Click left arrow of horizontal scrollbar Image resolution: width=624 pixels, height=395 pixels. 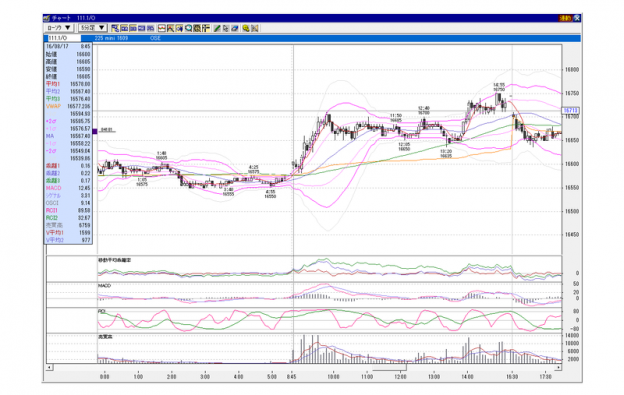coord(49,367)
